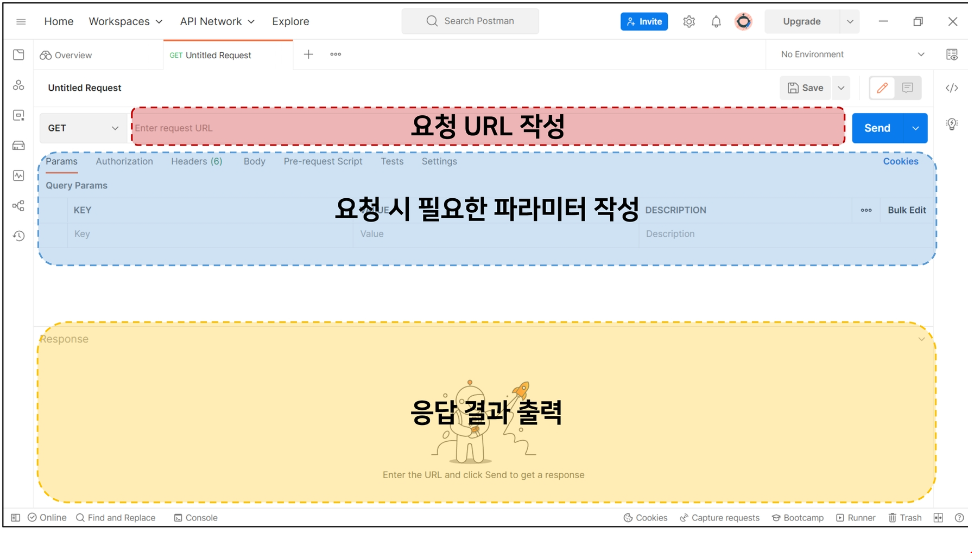Open the hamburger menu icon
This screenshot has height=553, width=972.
click(x=20, y=22)
